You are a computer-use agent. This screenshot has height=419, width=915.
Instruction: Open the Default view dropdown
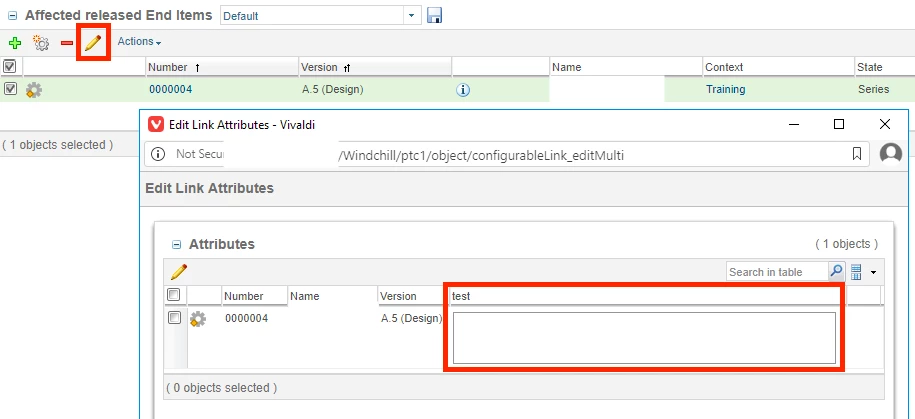(x=412, y=16)
